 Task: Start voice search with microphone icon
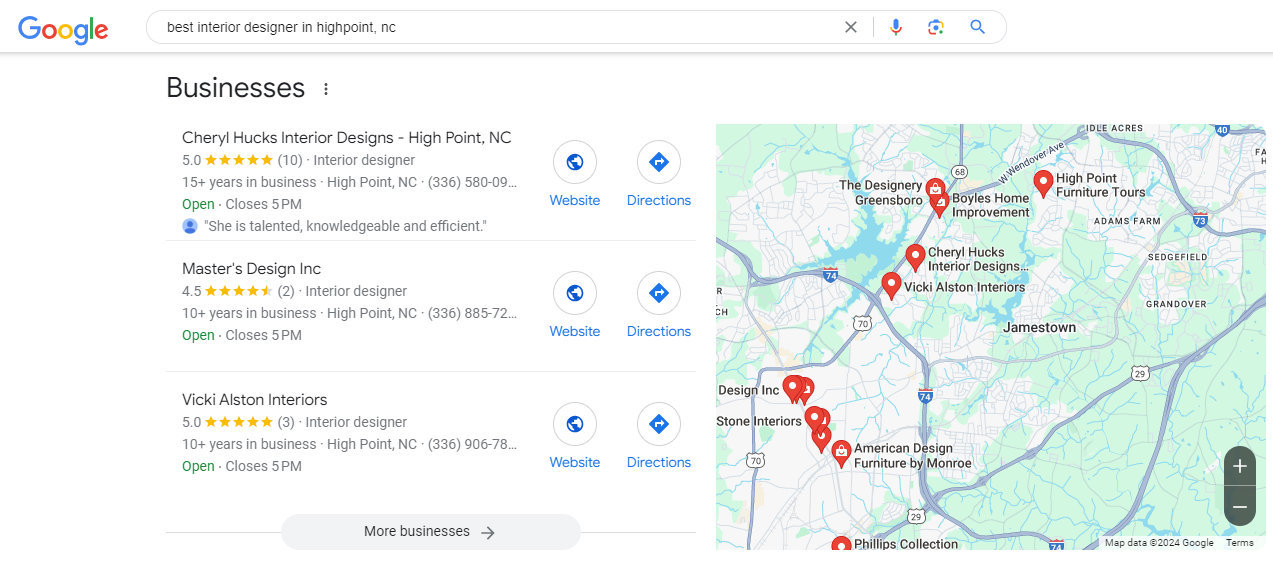[896, 27]
